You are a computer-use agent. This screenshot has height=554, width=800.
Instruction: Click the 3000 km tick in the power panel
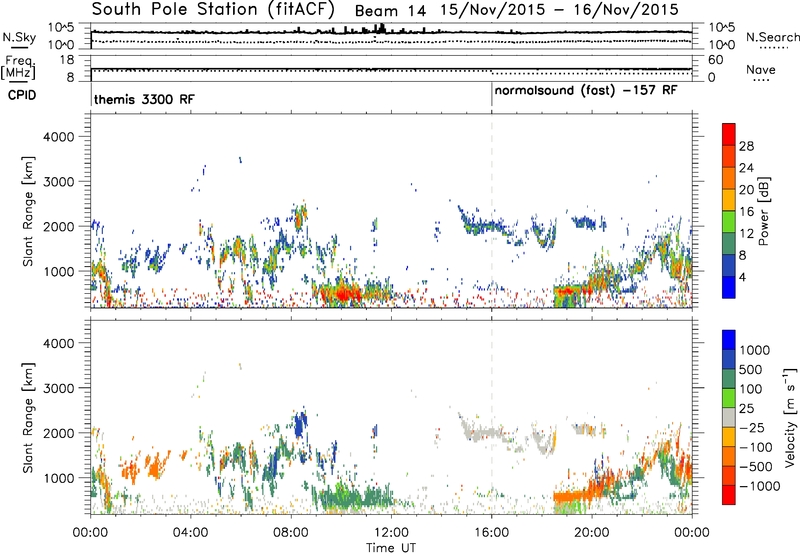pyautogui.click(x=59, y=182)
